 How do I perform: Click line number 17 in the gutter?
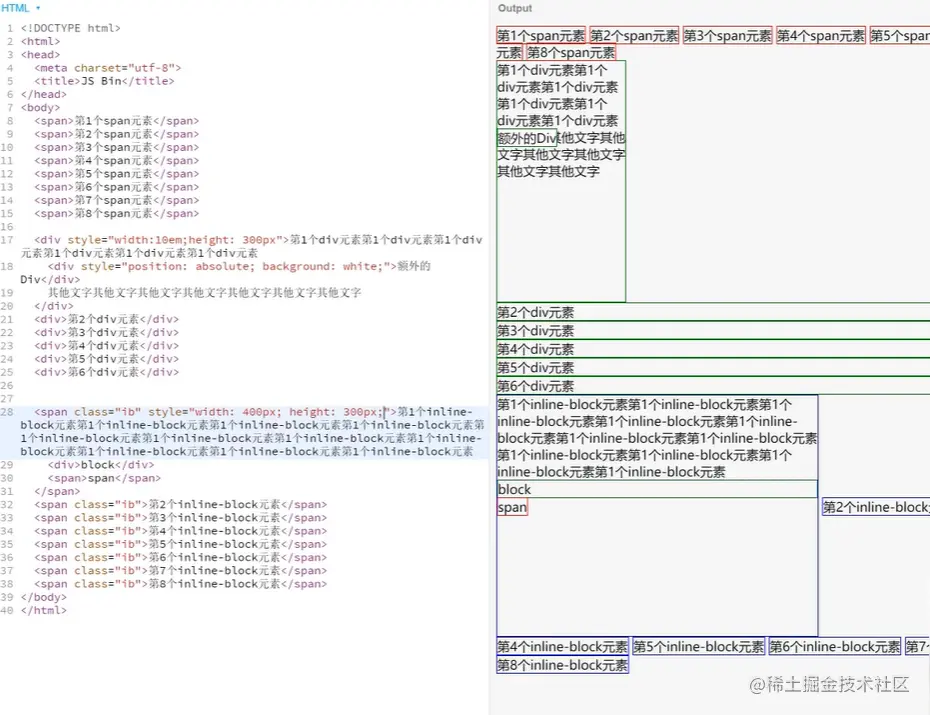(x=7, y=240)
